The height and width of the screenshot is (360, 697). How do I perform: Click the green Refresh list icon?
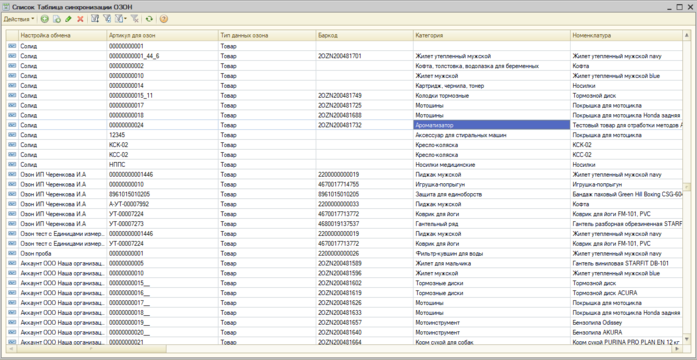(149, 19)
